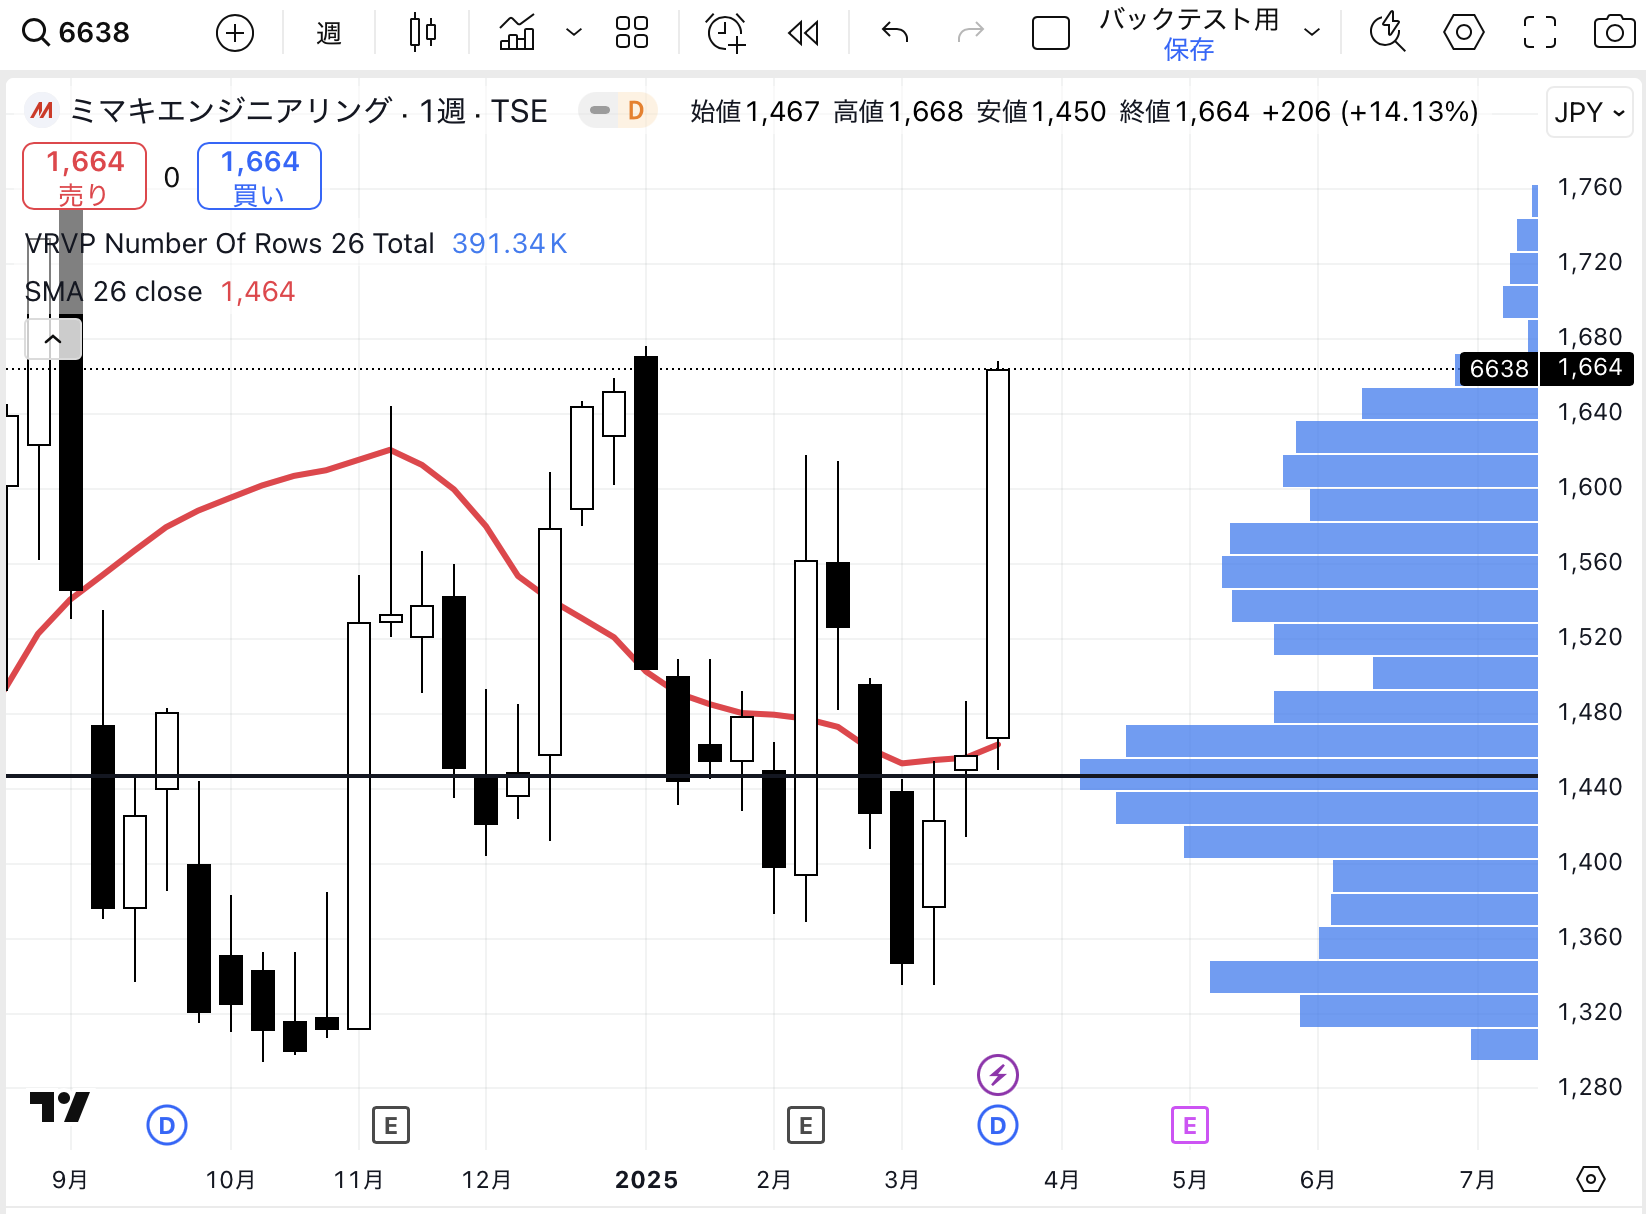The height and width of the screenshot is (1214, 1646).
Task: Open the upcoming May E marker
Action: (x=1190, y=1126)
